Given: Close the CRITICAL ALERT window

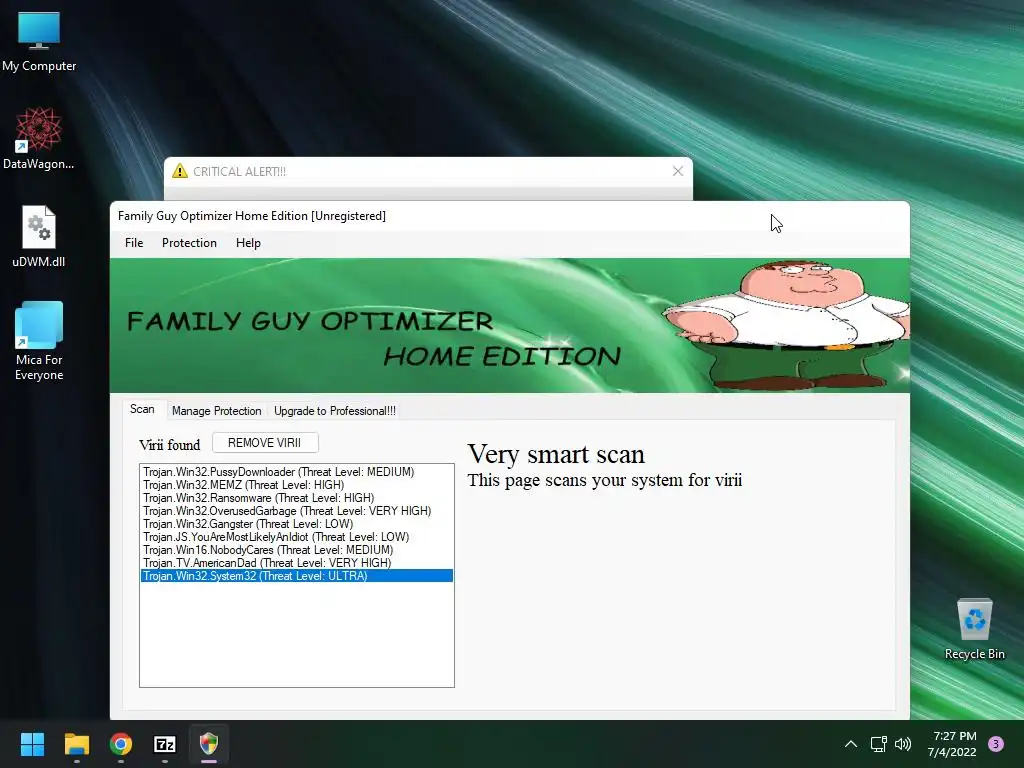Looking at the screenshot, I should click(x=678, y=171).
